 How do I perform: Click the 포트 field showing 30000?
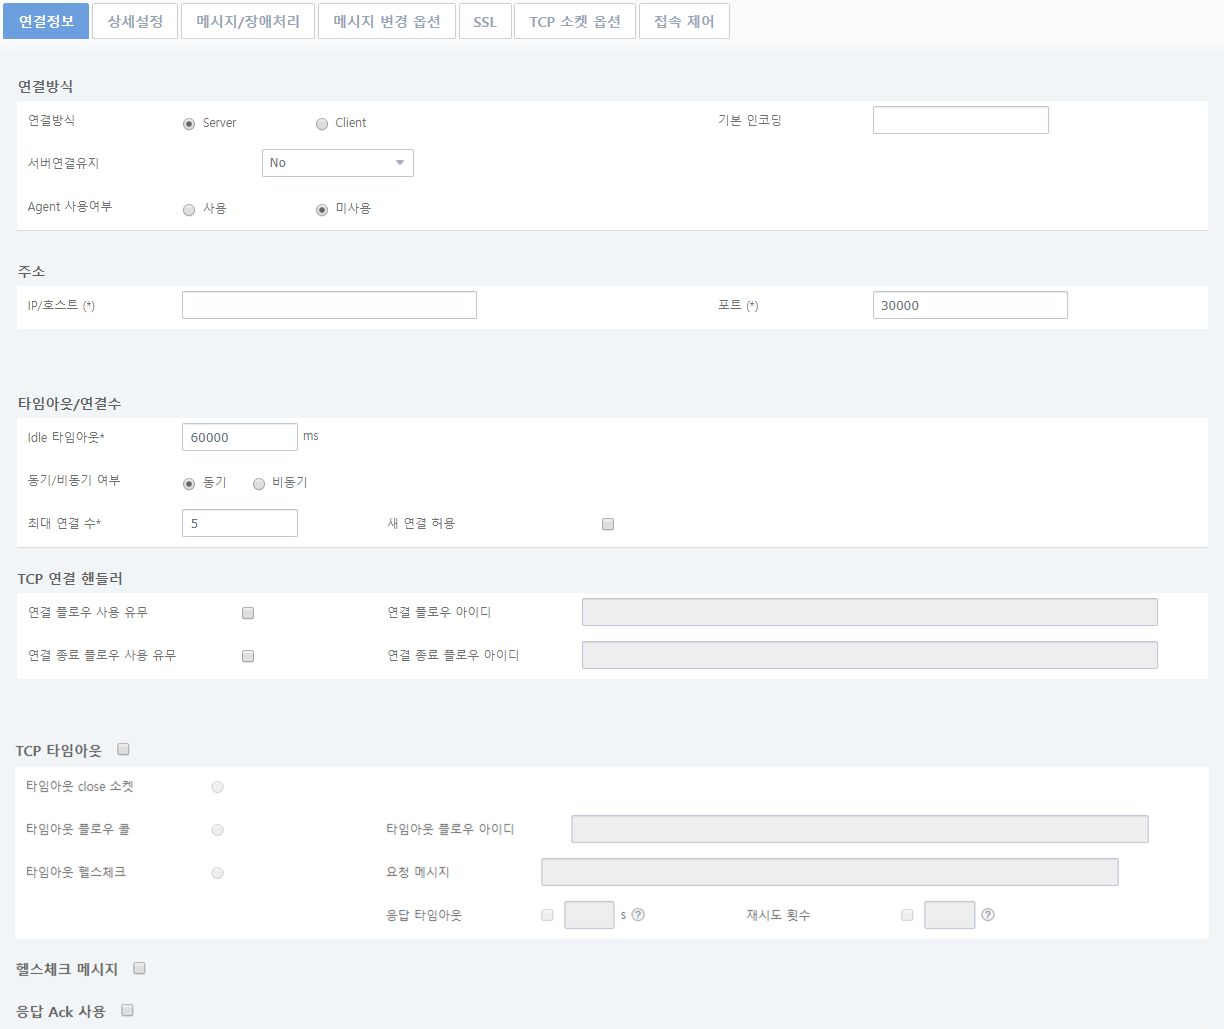click(x=969, y=305)
